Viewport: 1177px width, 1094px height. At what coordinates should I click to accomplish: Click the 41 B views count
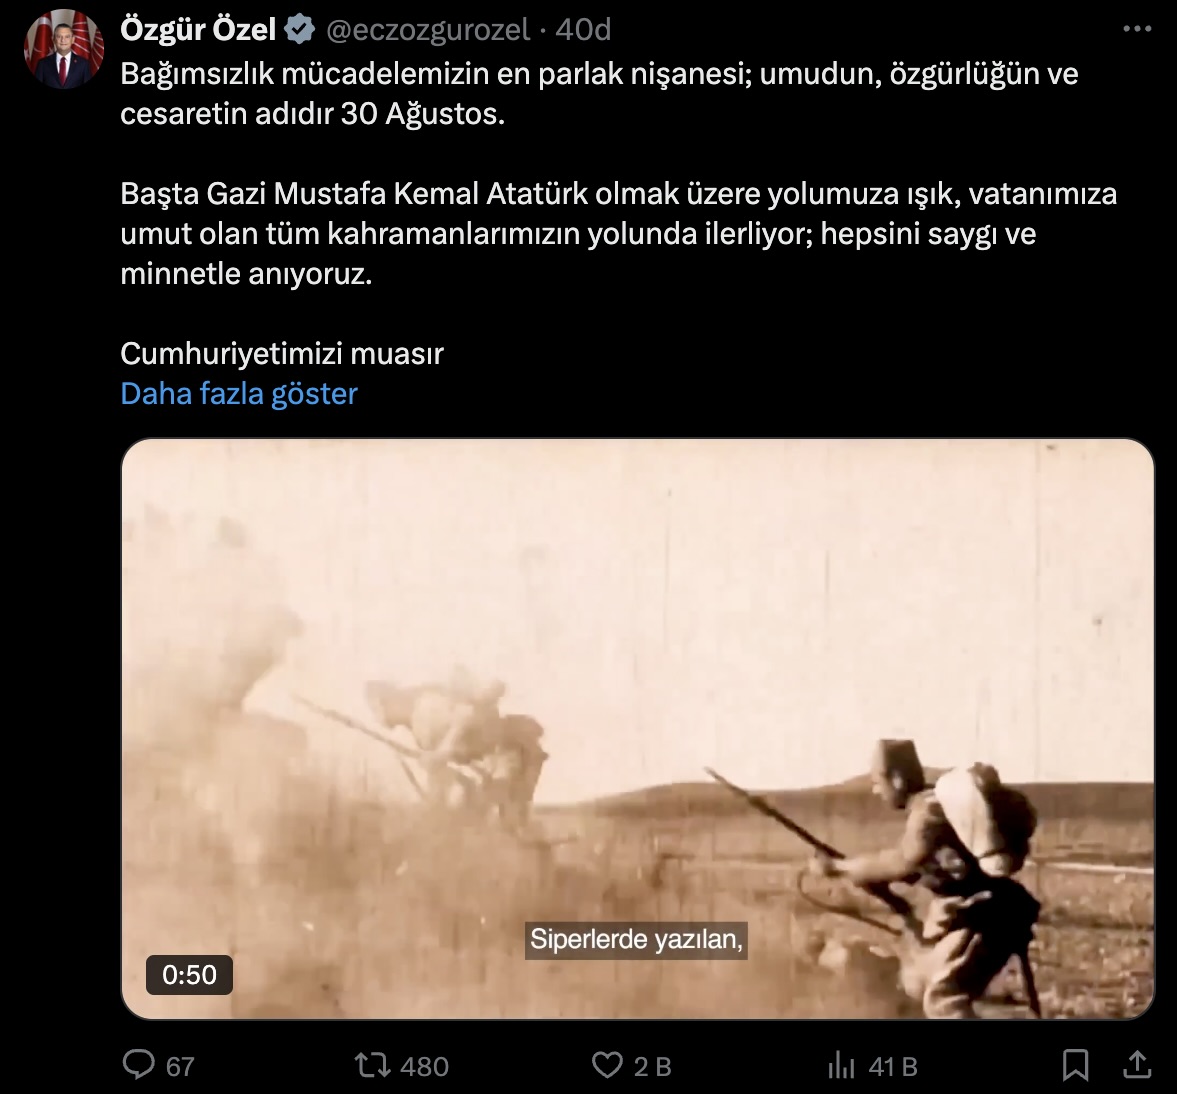(x=893, y=1066)
